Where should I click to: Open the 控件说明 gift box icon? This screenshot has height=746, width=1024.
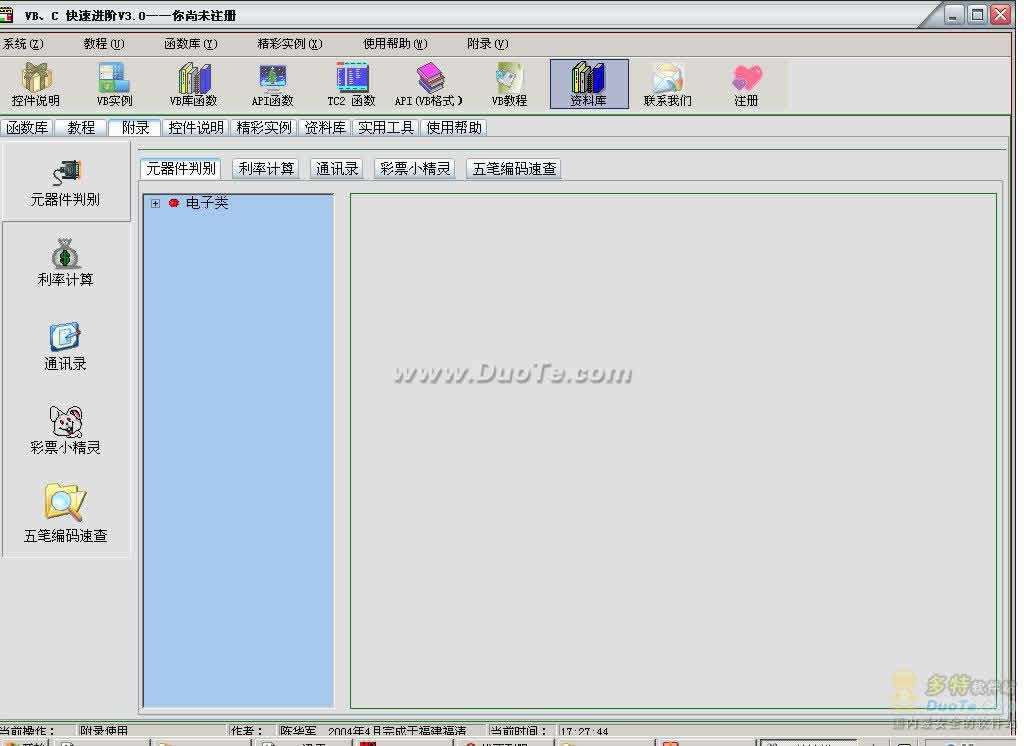pos(36,79)
